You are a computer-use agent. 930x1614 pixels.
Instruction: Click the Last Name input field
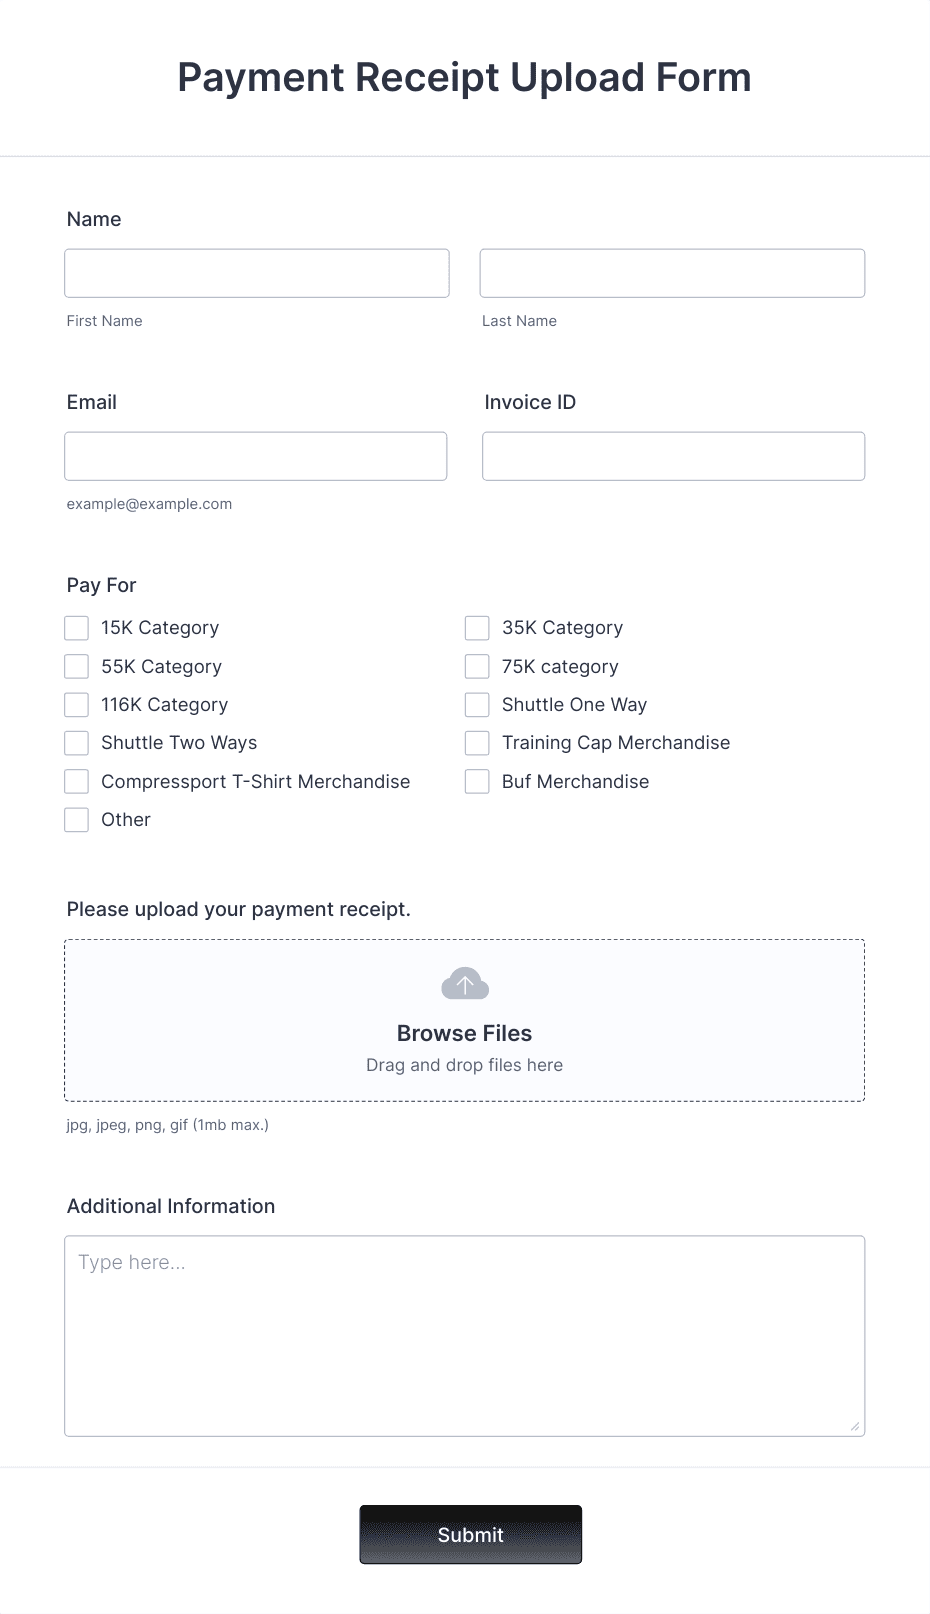(x=672, y=272)
